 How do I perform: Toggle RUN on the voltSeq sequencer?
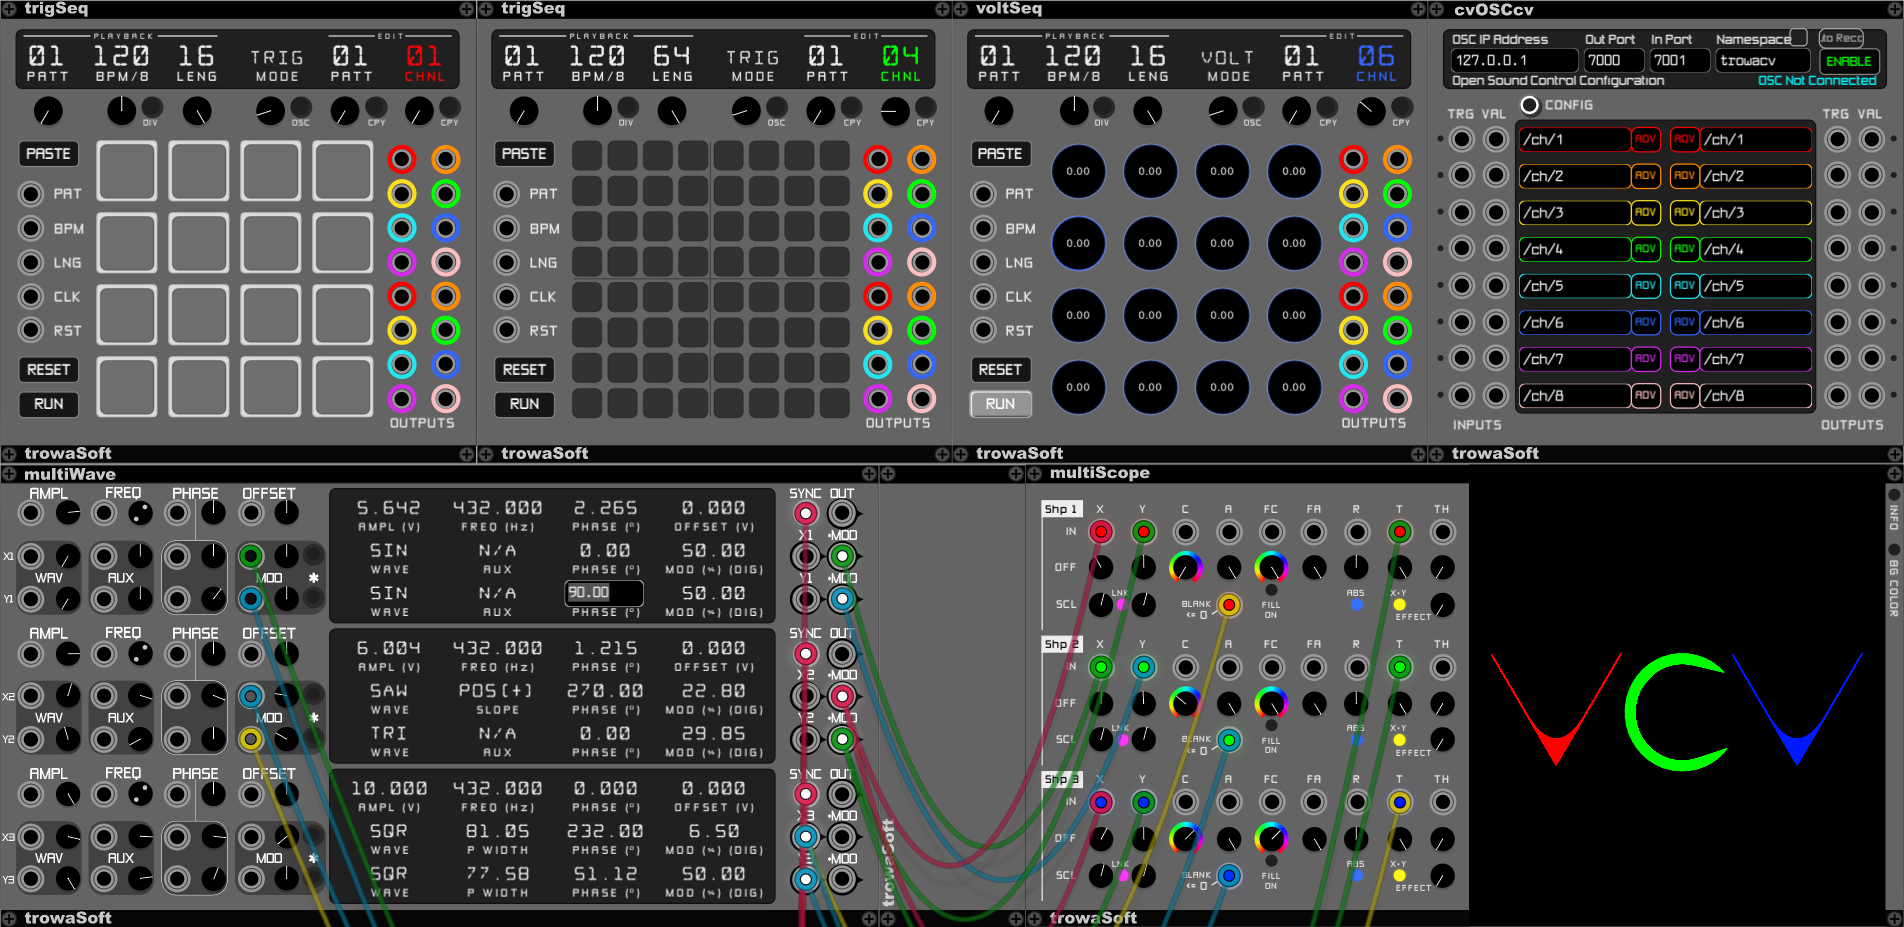(x=1000, y=404)
